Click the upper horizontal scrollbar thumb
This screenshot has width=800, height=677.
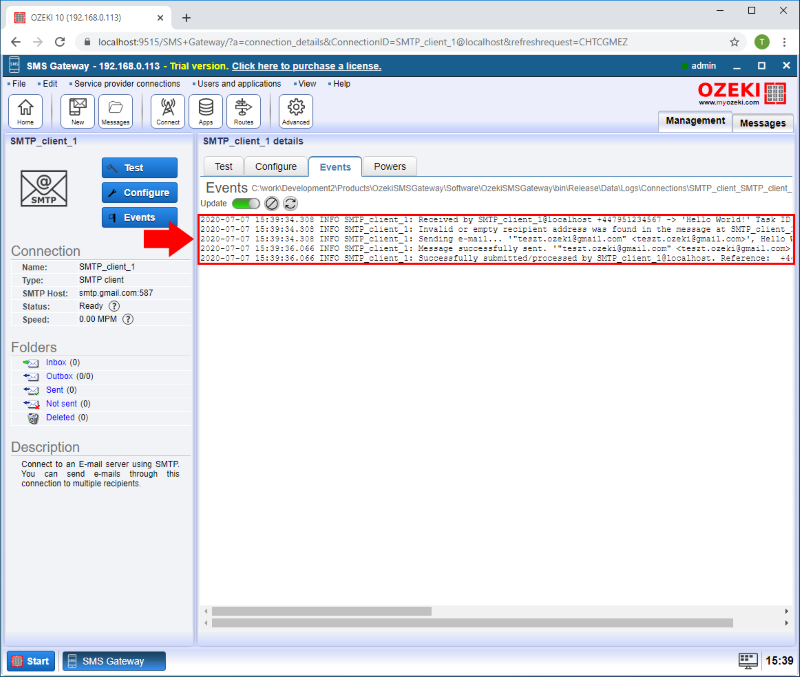321,611
